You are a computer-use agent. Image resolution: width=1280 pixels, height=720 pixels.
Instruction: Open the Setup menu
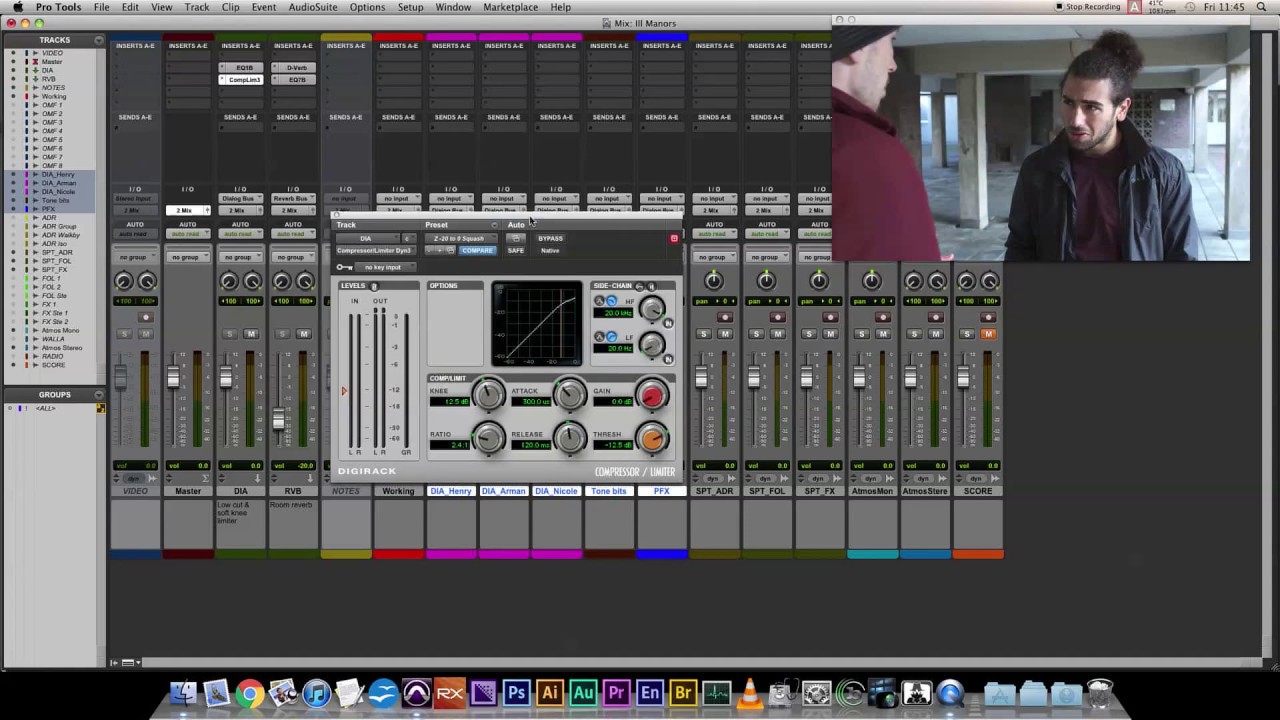(x=411, y=7)
